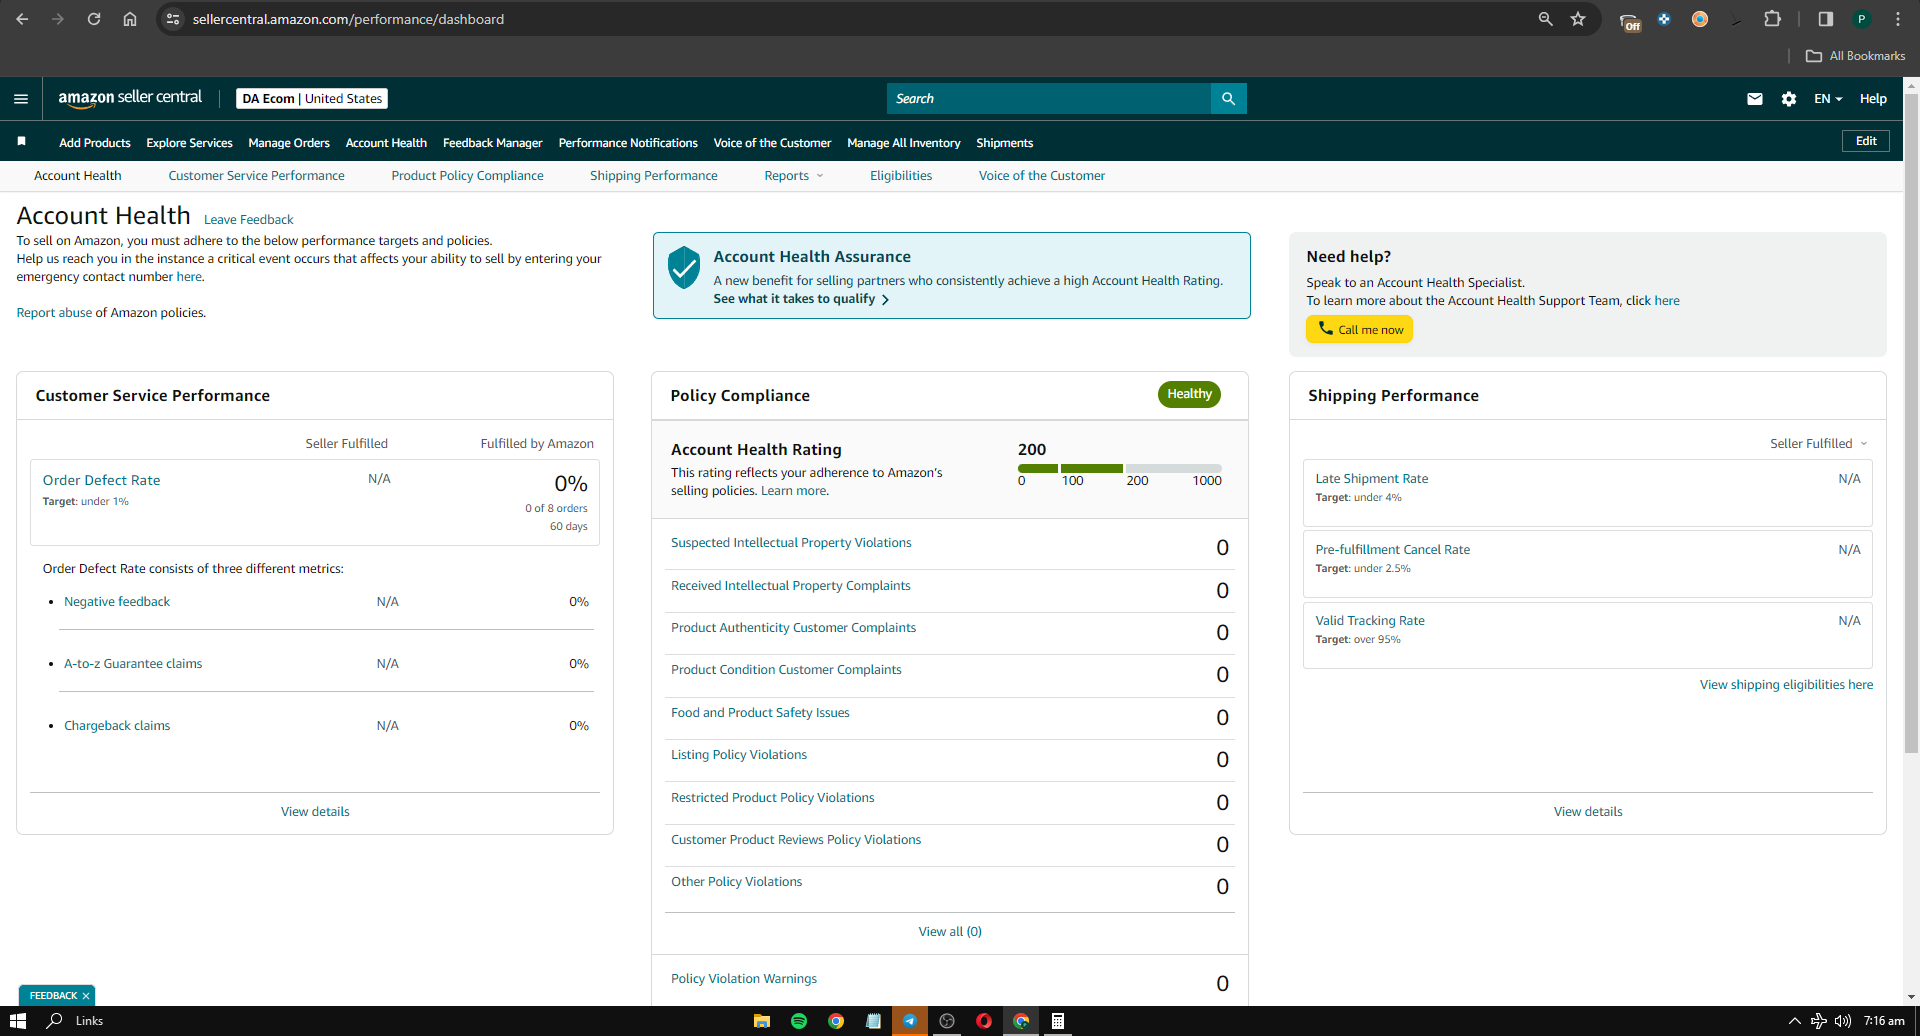Click the Report abuse link
Viewport: 1920px width, 1036px height.
point(54,313)
